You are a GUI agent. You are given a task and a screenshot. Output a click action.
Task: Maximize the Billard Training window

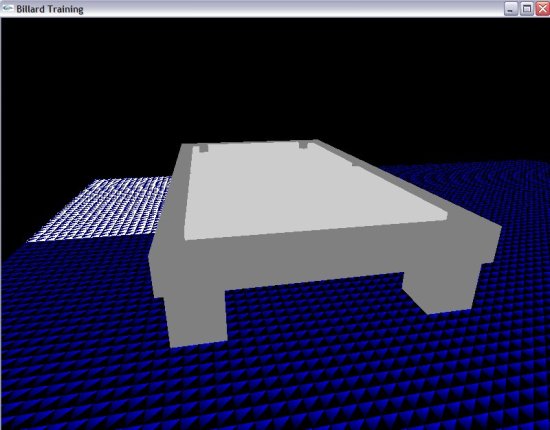[526, 9]
